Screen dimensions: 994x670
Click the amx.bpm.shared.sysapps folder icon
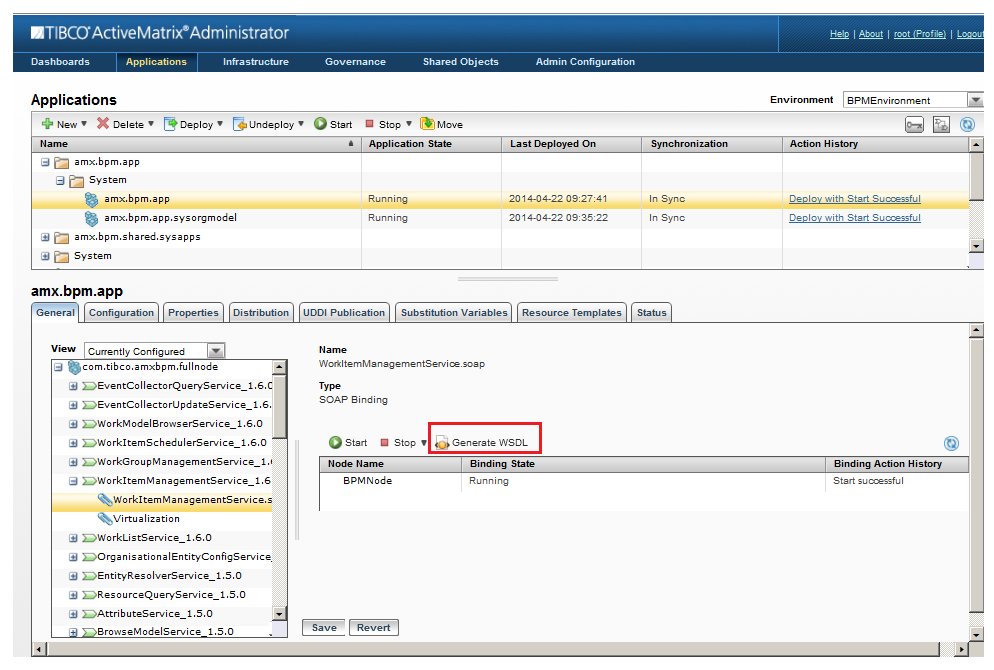tap(61, 238)
